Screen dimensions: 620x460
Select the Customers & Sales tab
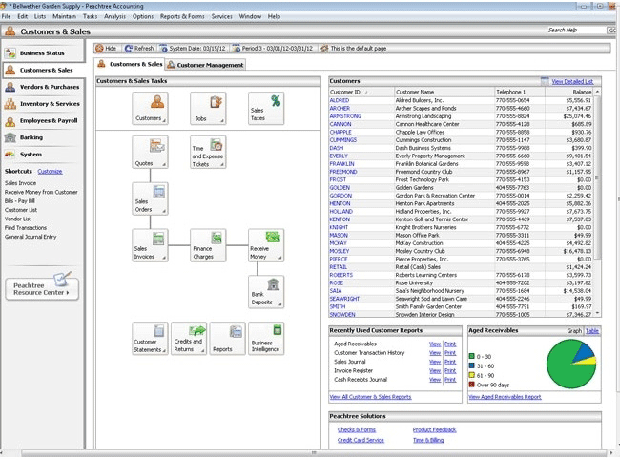click(x=130, y=64)
